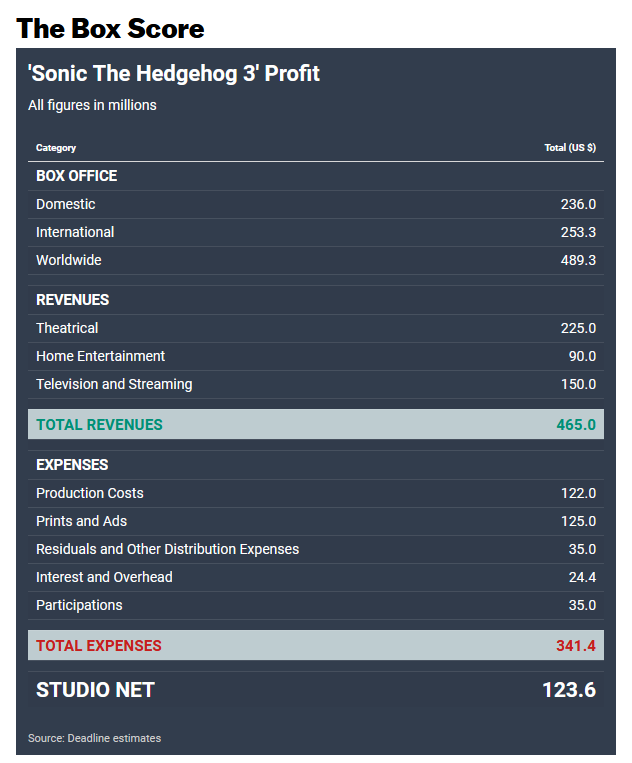This screenshot has height=763, width=632.
Task: Select the 'Sonic The Hedgehog 3' Profit title
Action: click(x=174, y=73)
